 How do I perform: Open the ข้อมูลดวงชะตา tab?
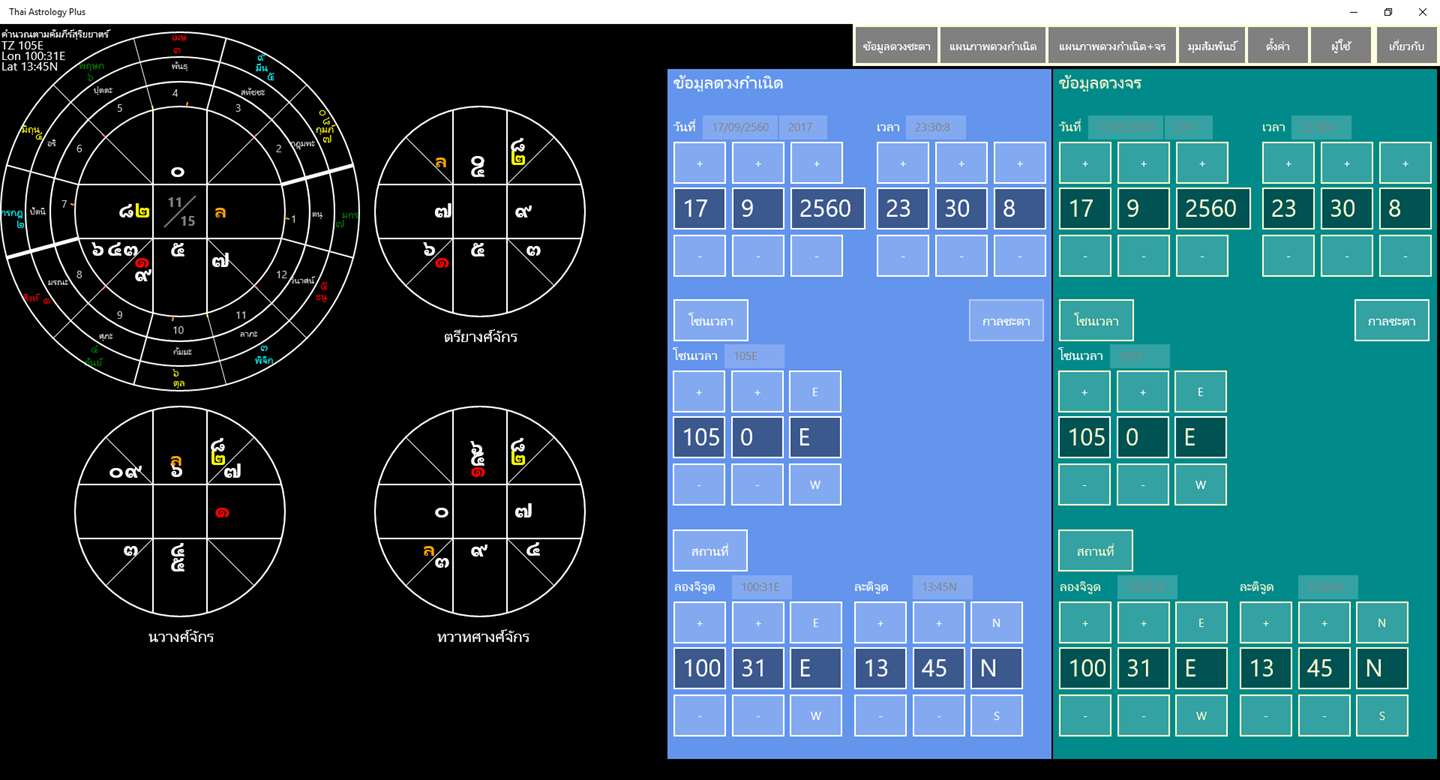(896, 46)
